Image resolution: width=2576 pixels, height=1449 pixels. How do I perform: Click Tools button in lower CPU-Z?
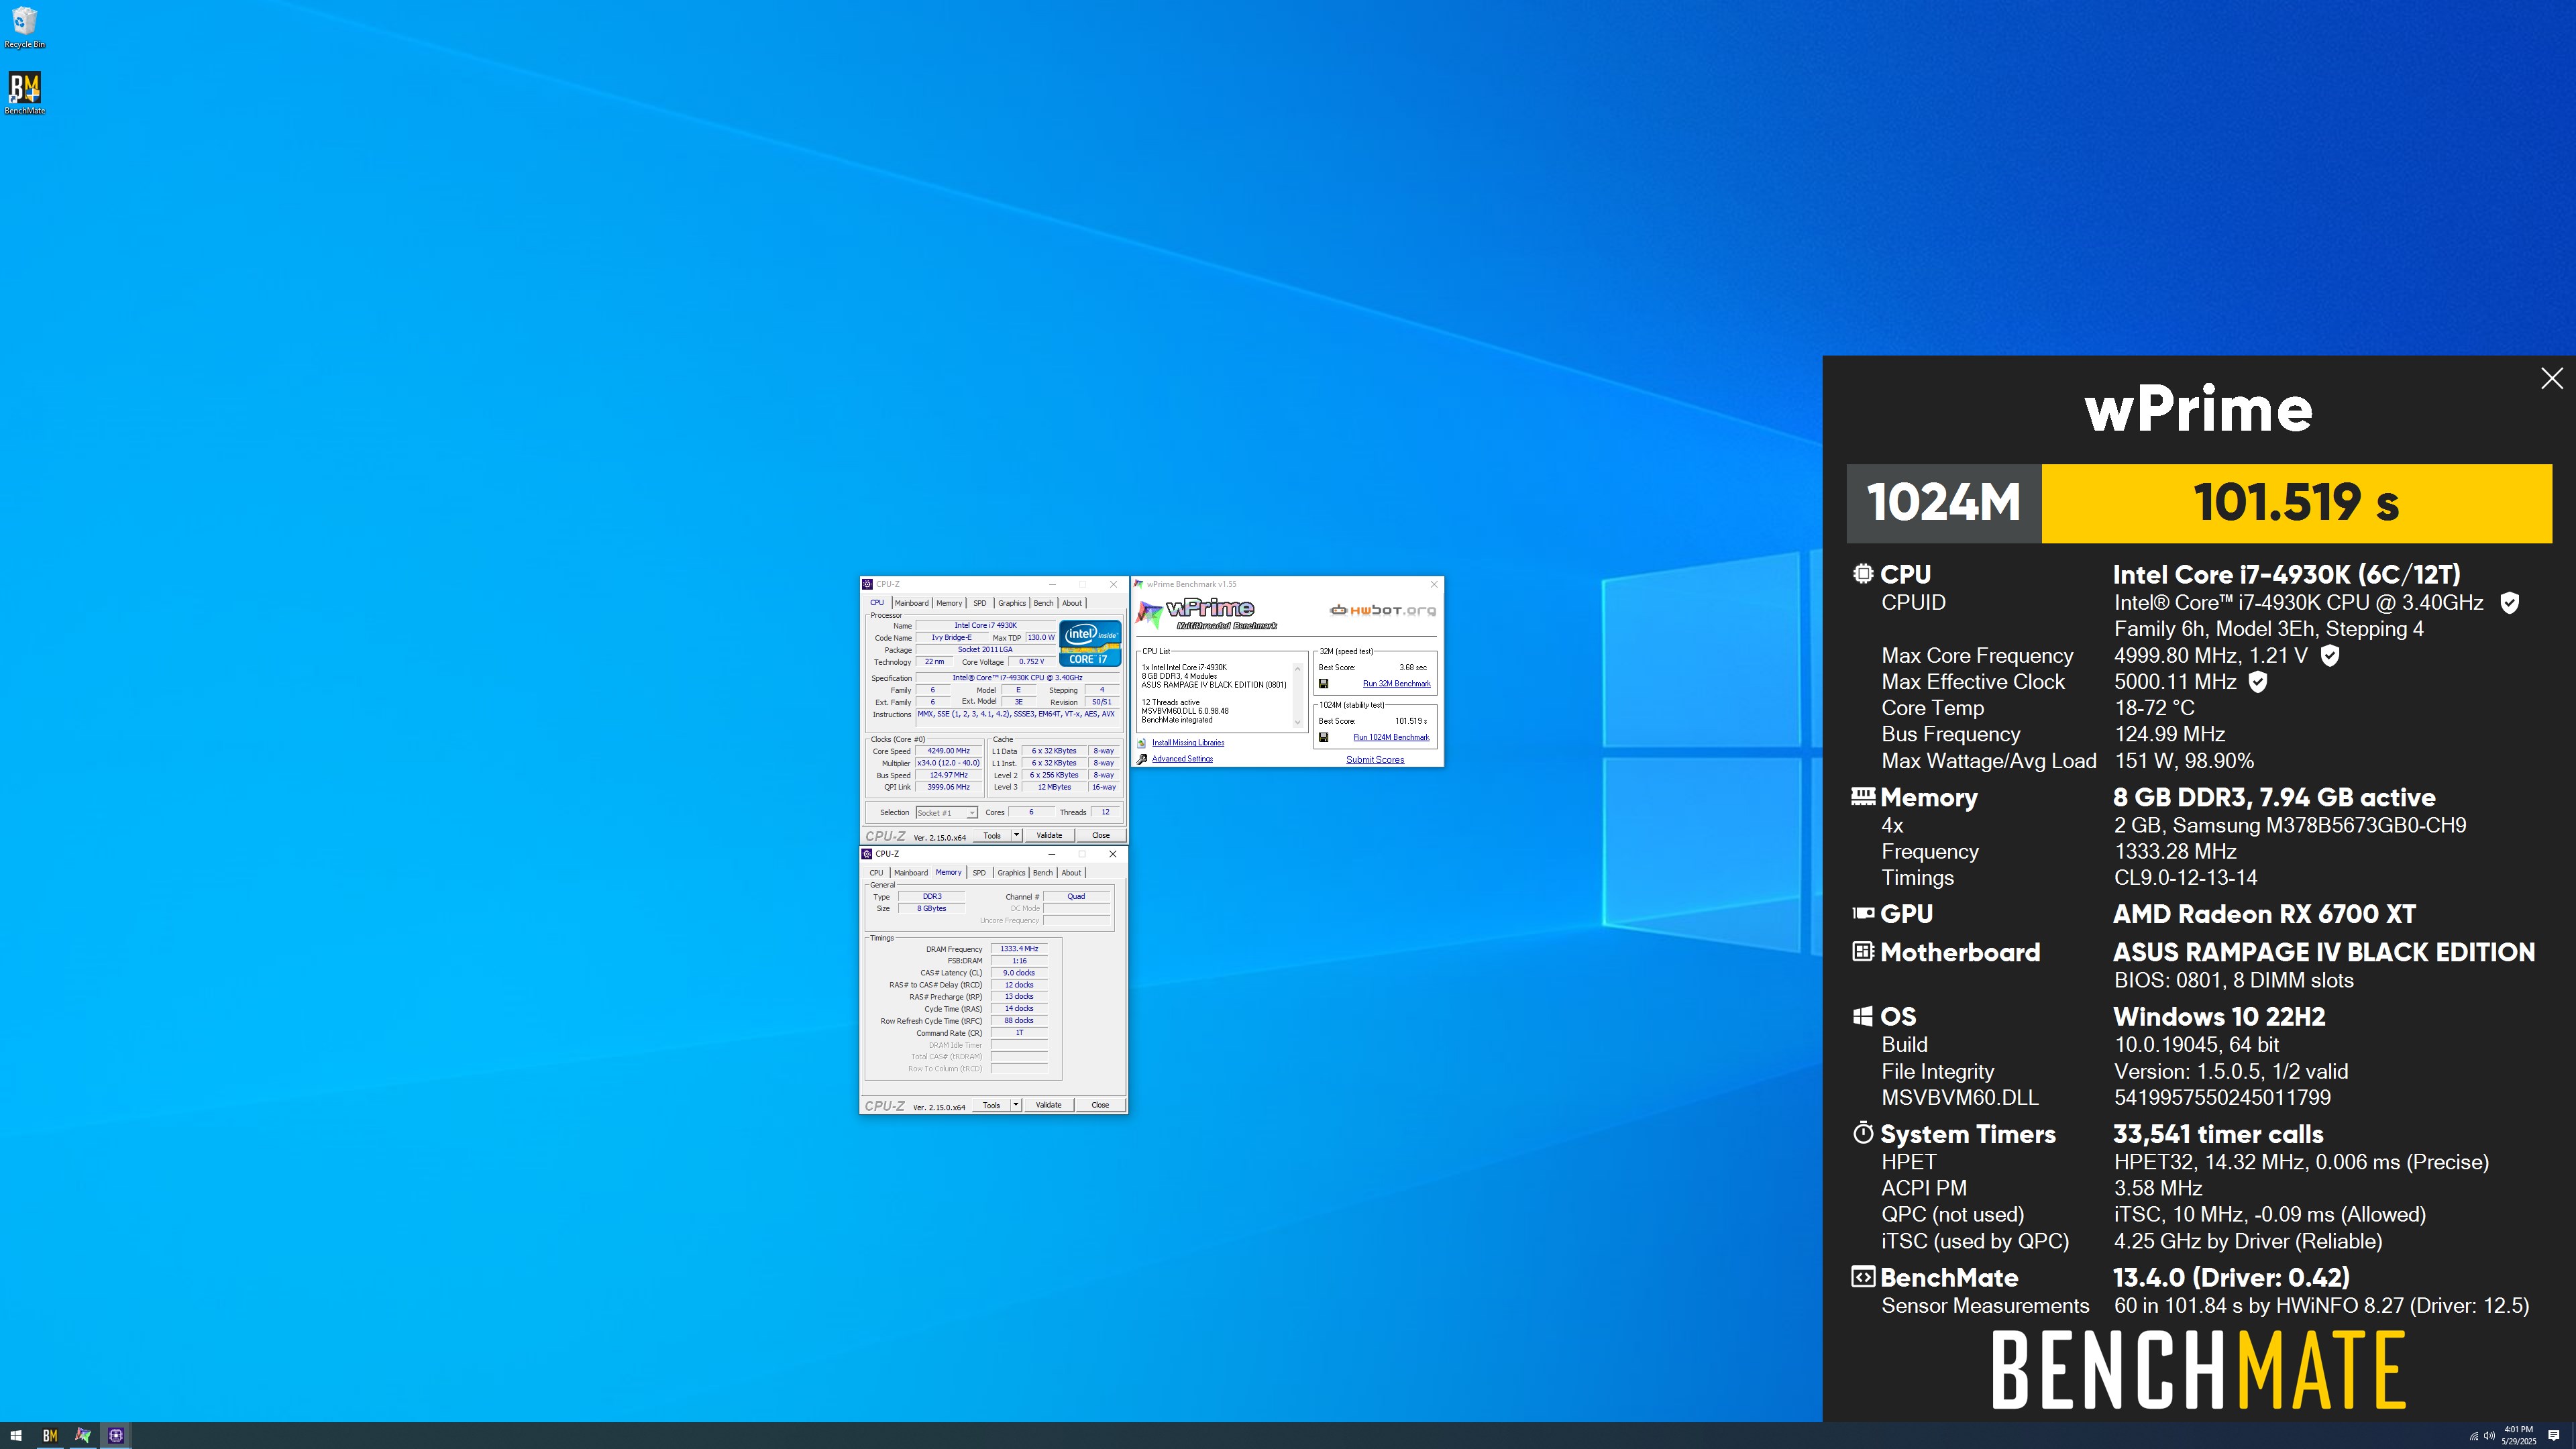pyautogui.click(x=991, y=1105)
